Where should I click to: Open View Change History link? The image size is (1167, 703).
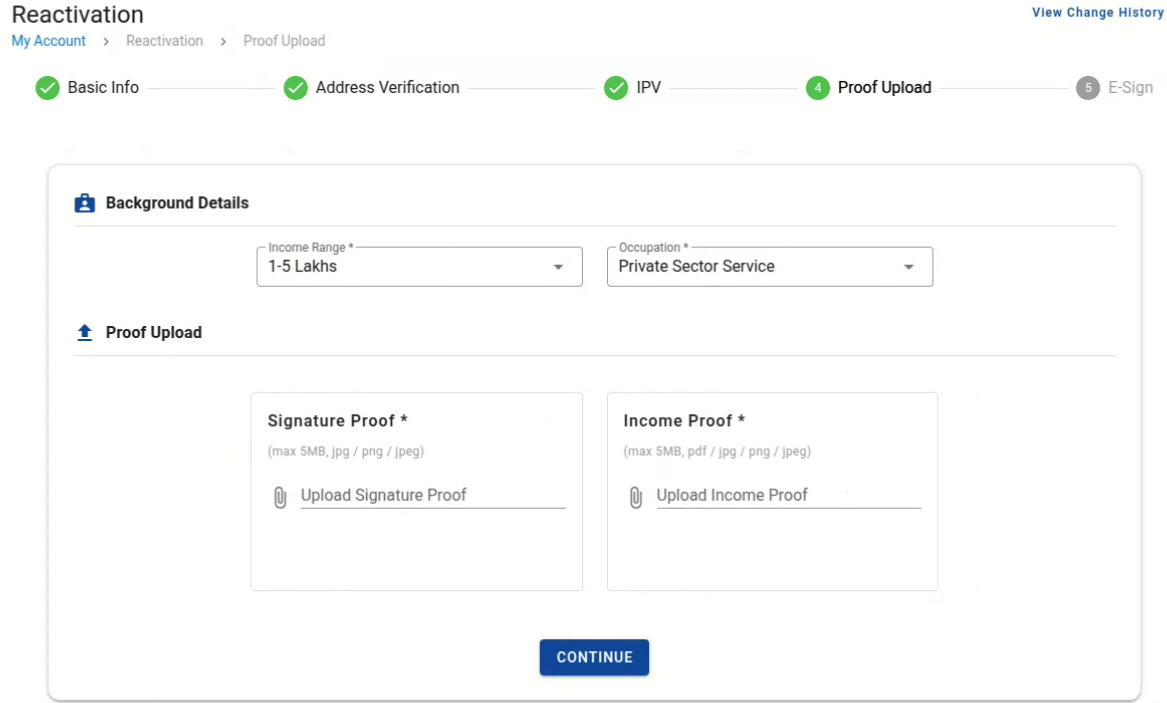click(1098, 13)
